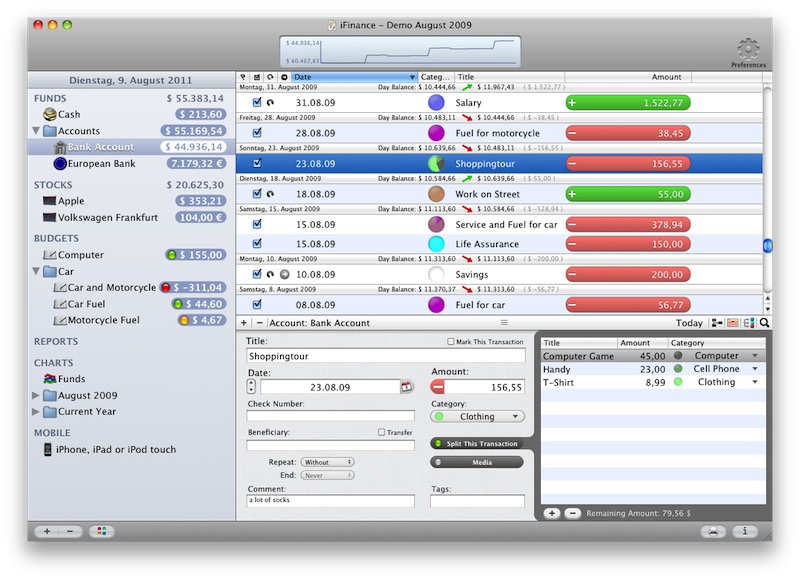The width and height of the screenshot is (800, 579).
Task: Jump to Today
Action: tap(689, 323)
